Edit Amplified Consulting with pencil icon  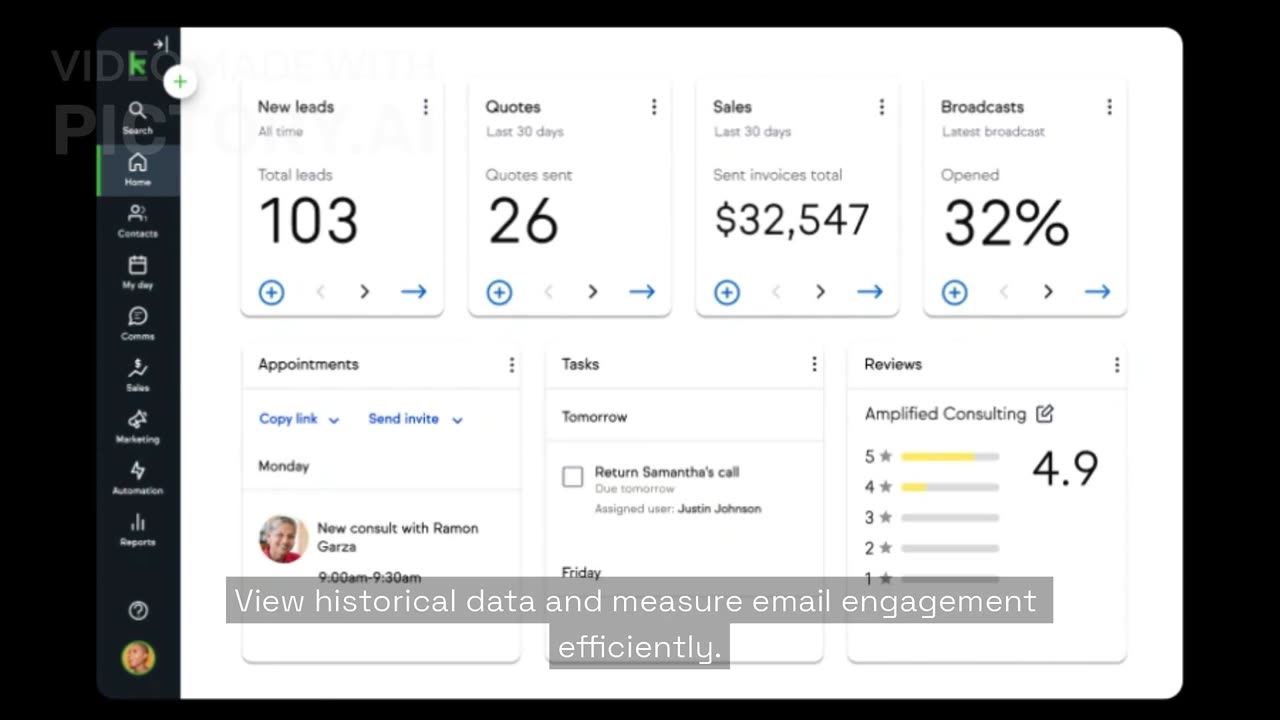pos(1045,413)
